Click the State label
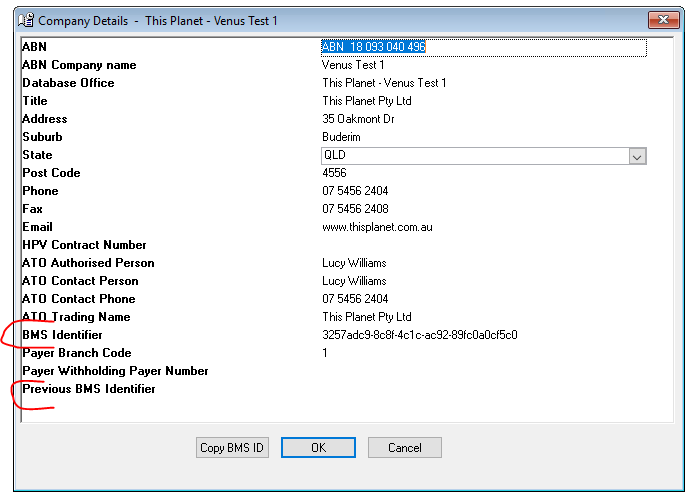Screen dimensions: 695x499 pos(37,155)
